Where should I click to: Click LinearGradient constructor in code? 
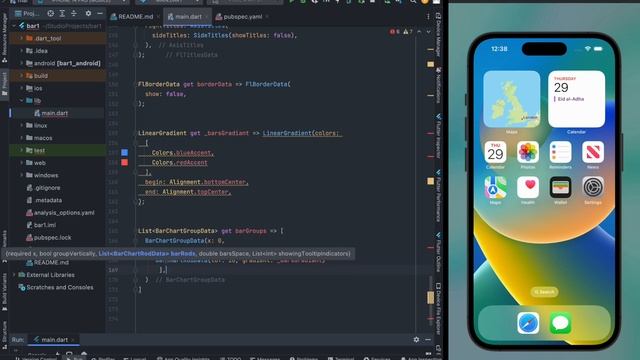(x=287, y=133)
